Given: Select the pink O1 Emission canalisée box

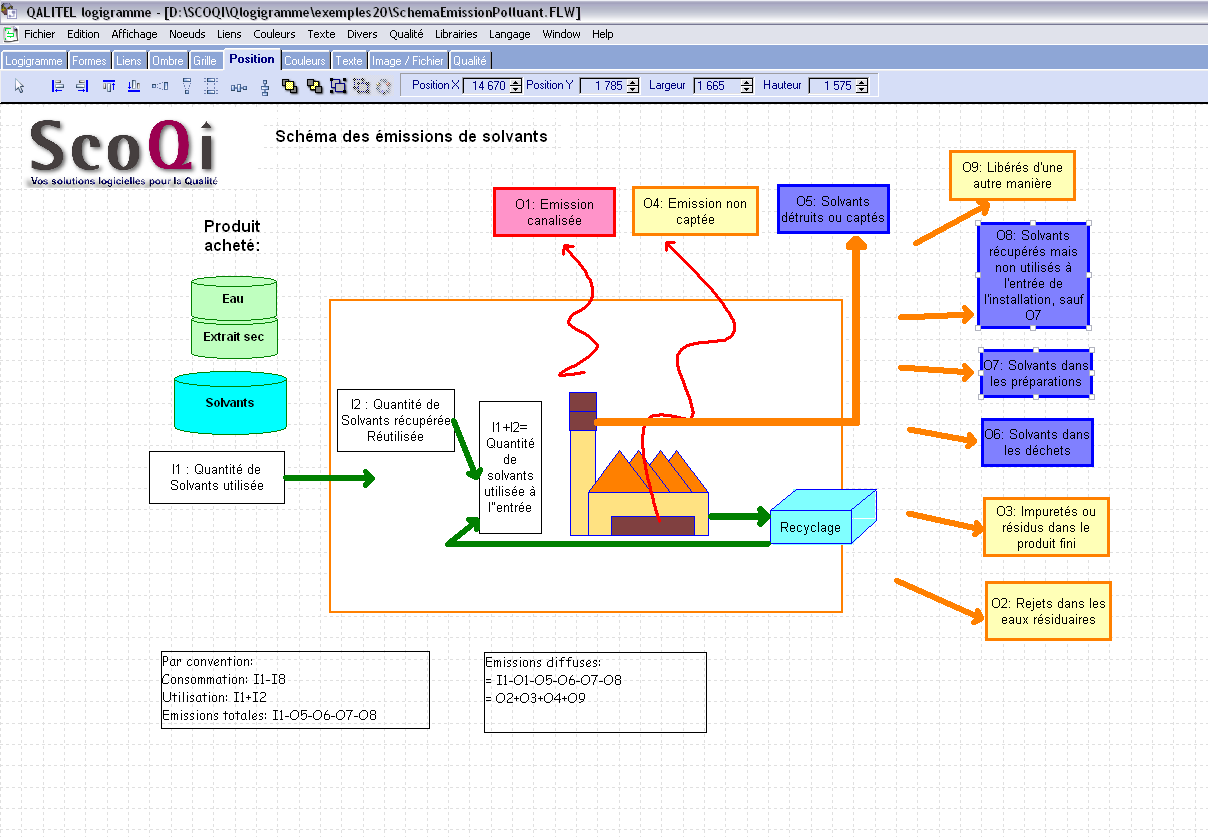Looking at the screenshot, I should click(554, 212).
